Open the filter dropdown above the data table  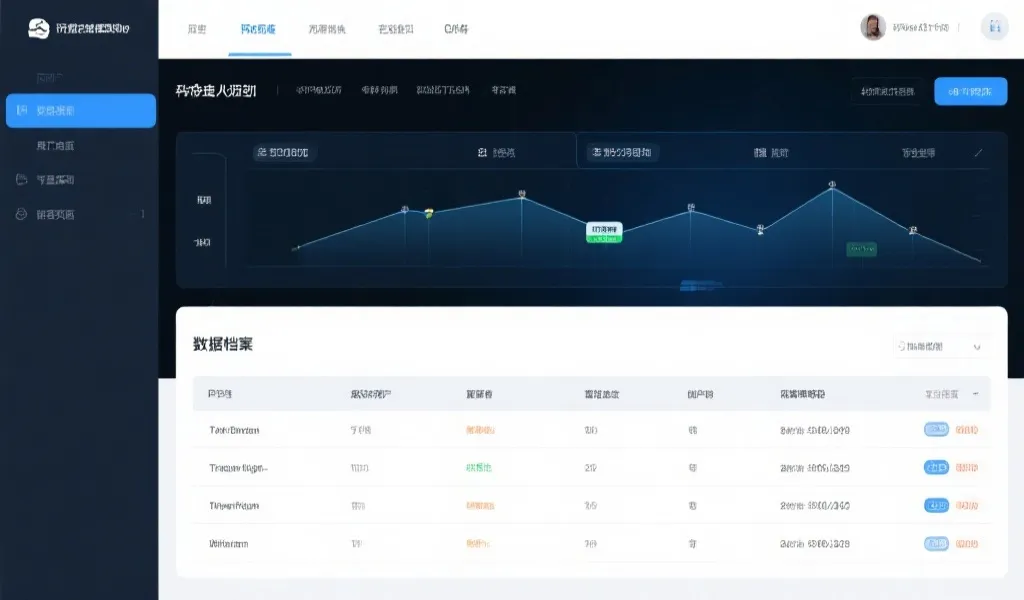(x=941, y=346)
